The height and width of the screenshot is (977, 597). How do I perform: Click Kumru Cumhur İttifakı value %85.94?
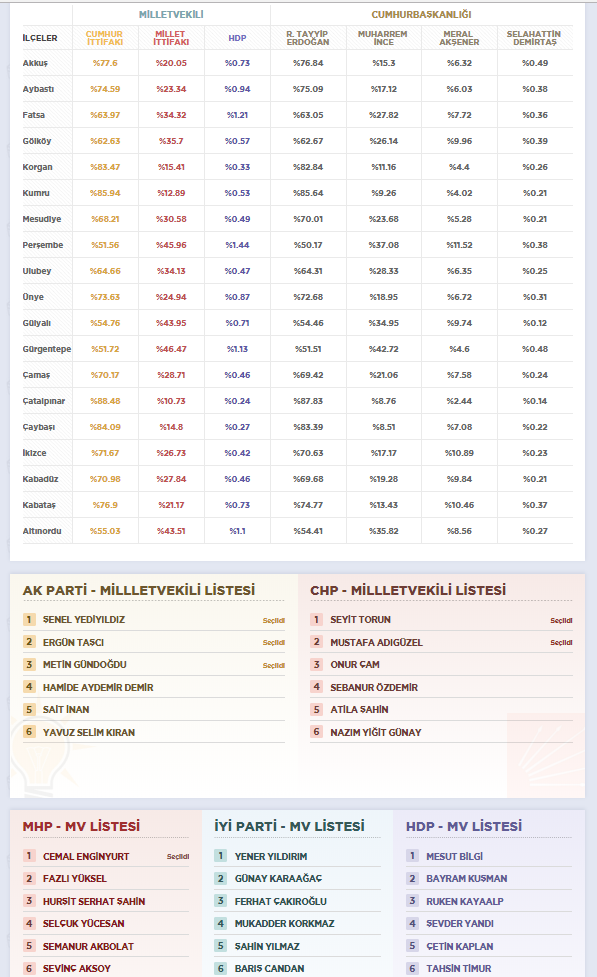point(105,193)
